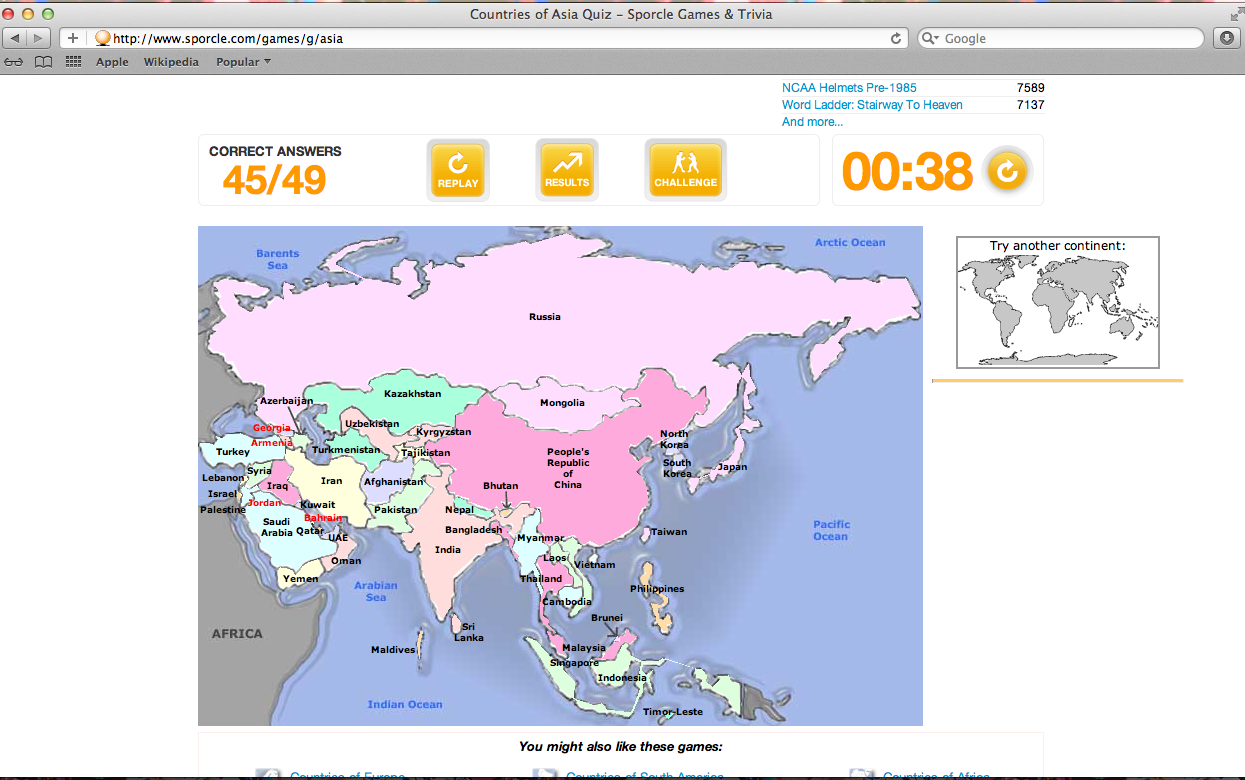1245x780 pixels.
Task: Click the Brunei label
Action: point(607,618)
